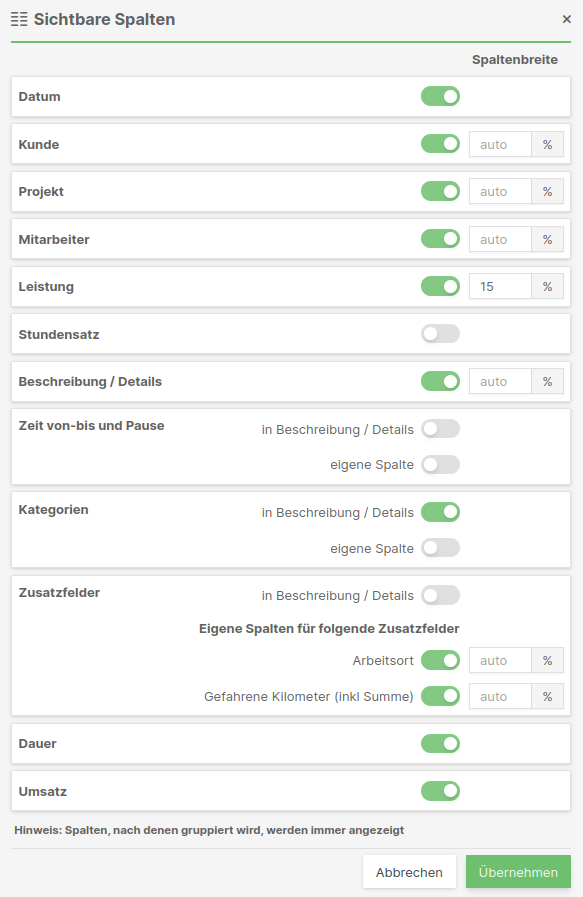The image size is (583, 897).
Task: Switch off the Mitarbeiter column
Action: click(440, 239)
